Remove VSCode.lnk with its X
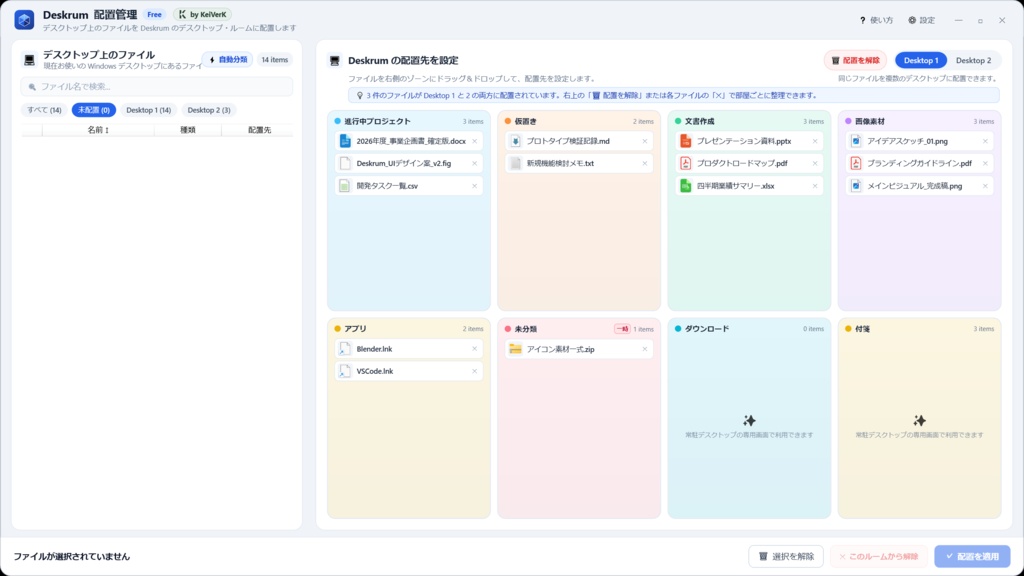This screenshot has height=576, width=1024. (475, 371)
